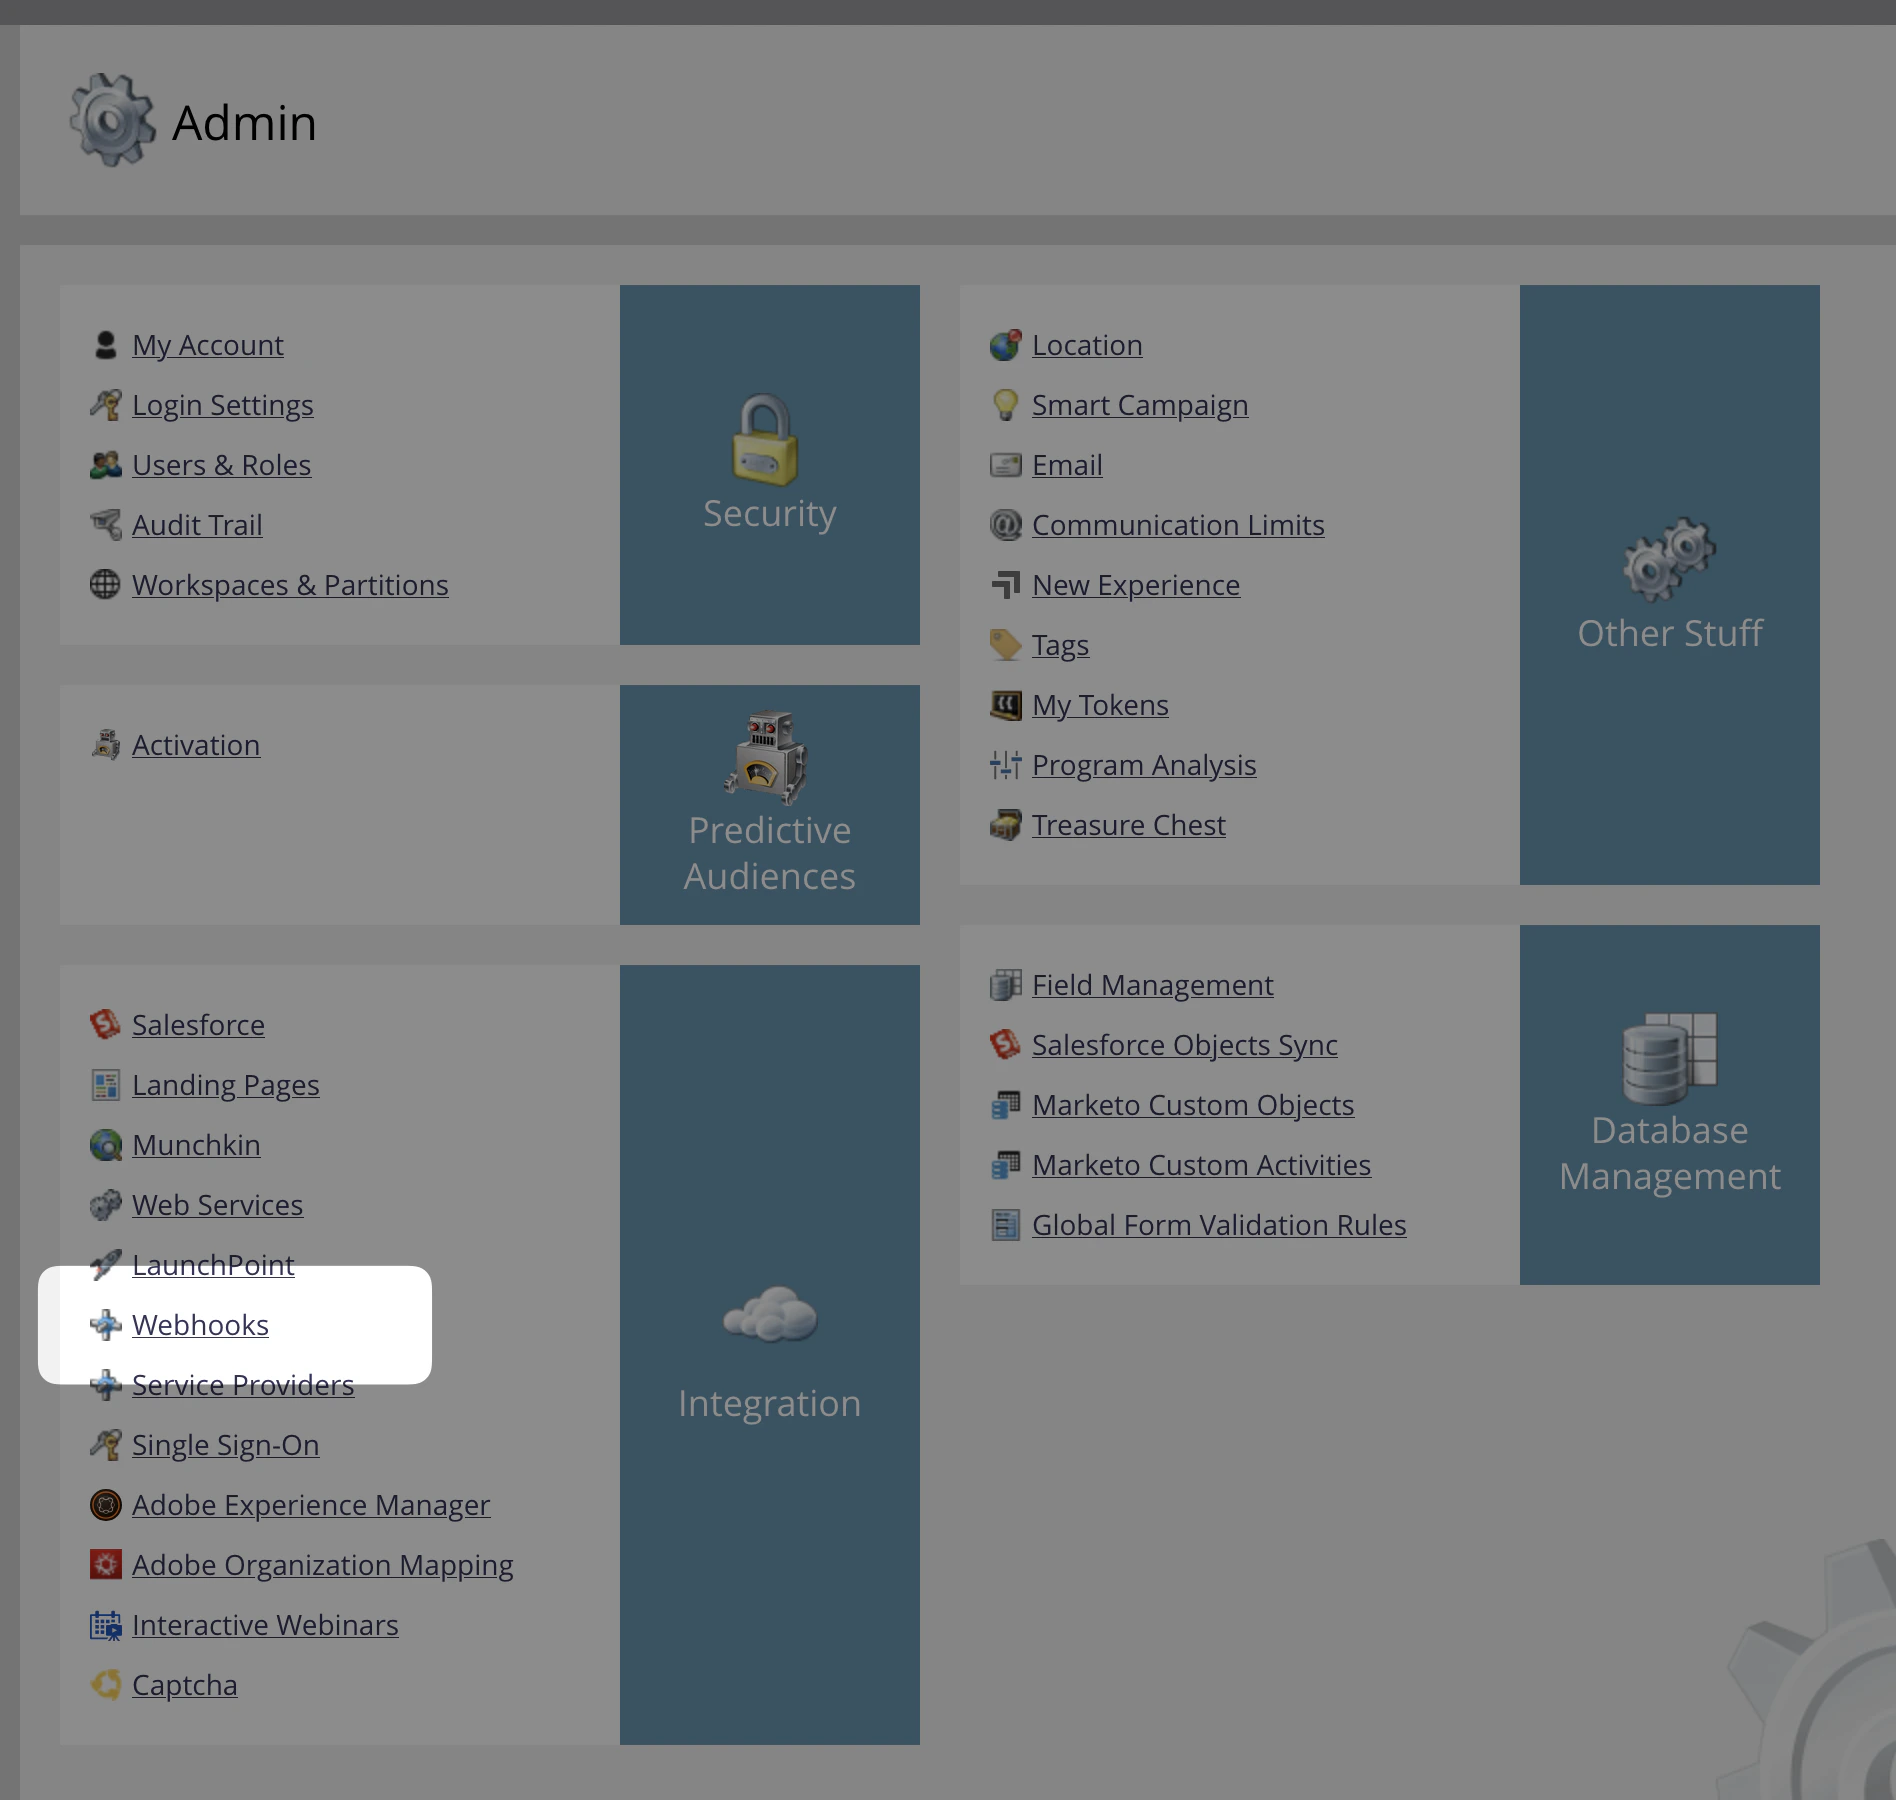Screen dimensions: 1896x1800
Task: Click the Landing Pages icon
Action: pos(105,1085)
